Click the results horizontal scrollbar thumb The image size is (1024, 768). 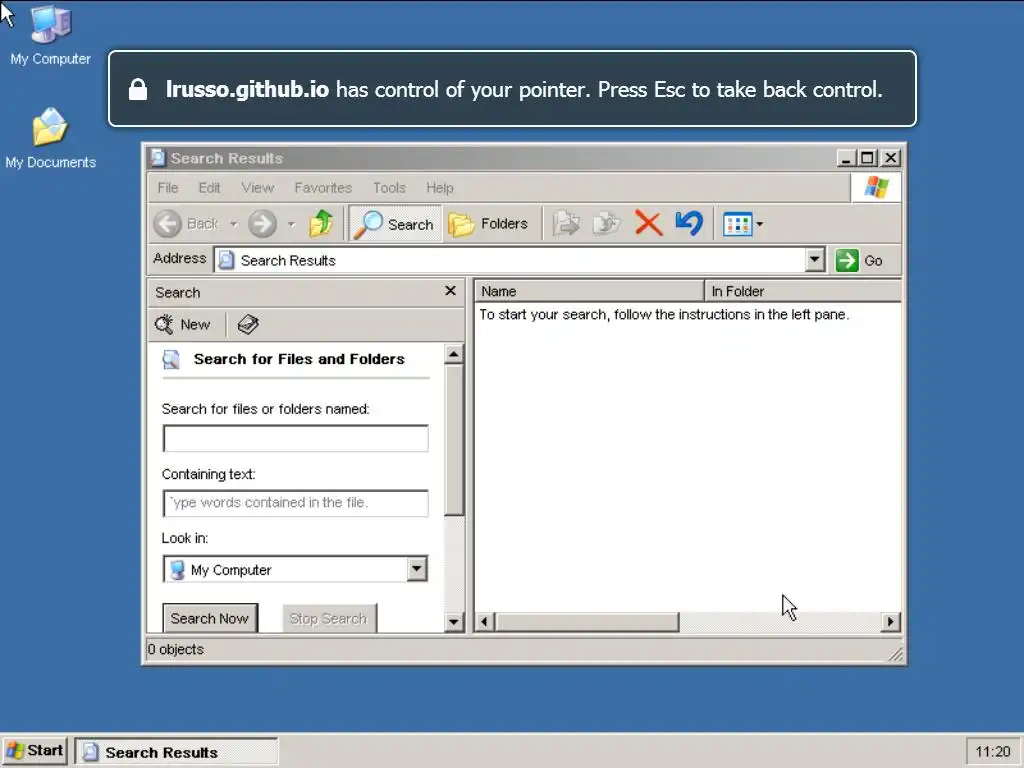click(586, 622)
